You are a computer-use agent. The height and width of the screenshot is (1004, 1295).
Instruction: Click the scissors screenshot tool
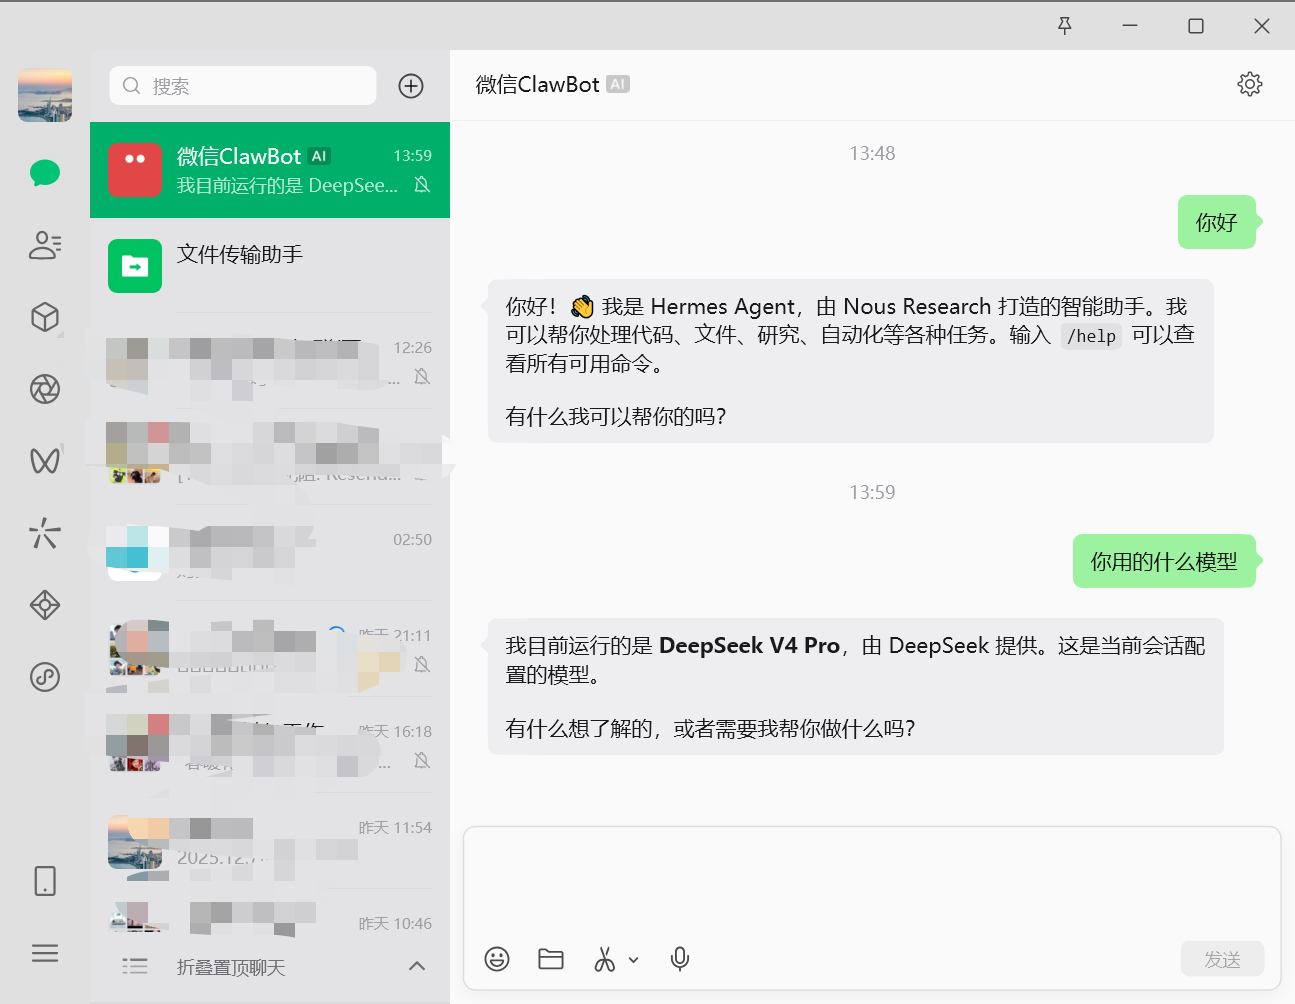605,959
